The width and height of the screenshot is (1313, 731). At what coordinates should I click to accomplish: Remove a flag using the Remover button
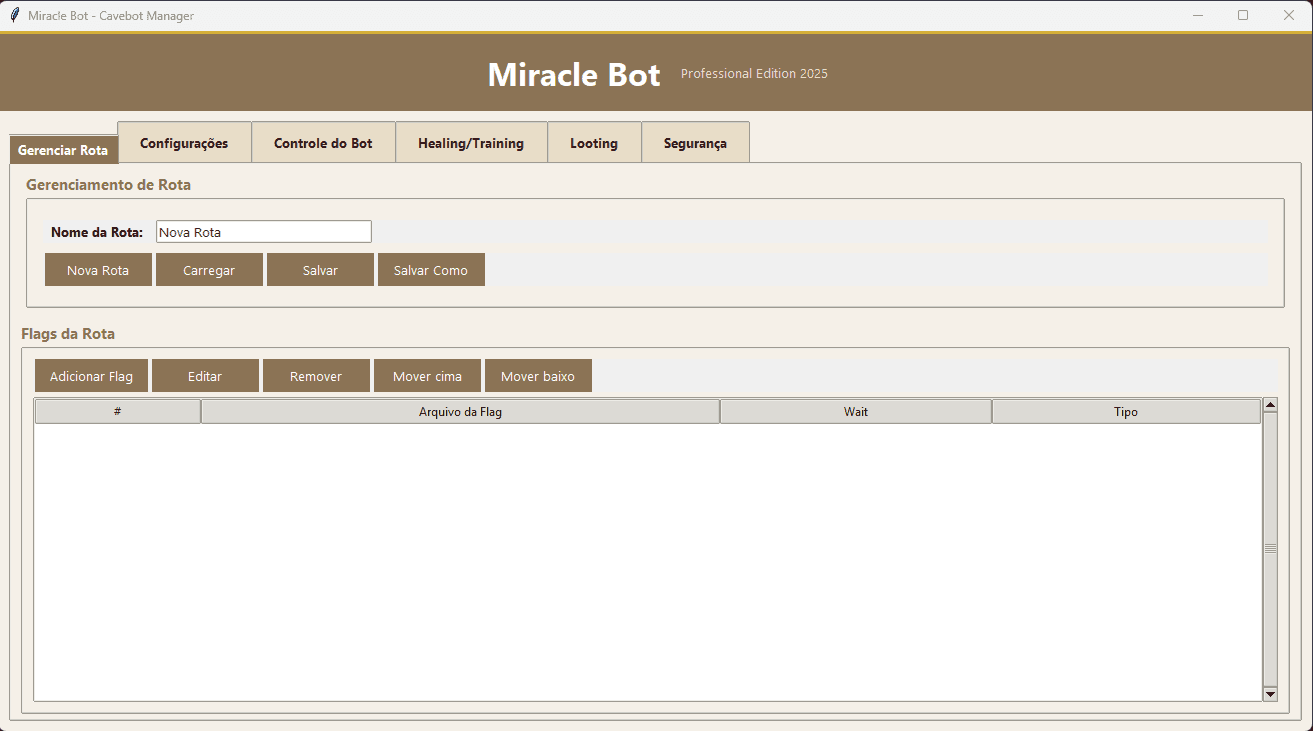tap(316, 375)
